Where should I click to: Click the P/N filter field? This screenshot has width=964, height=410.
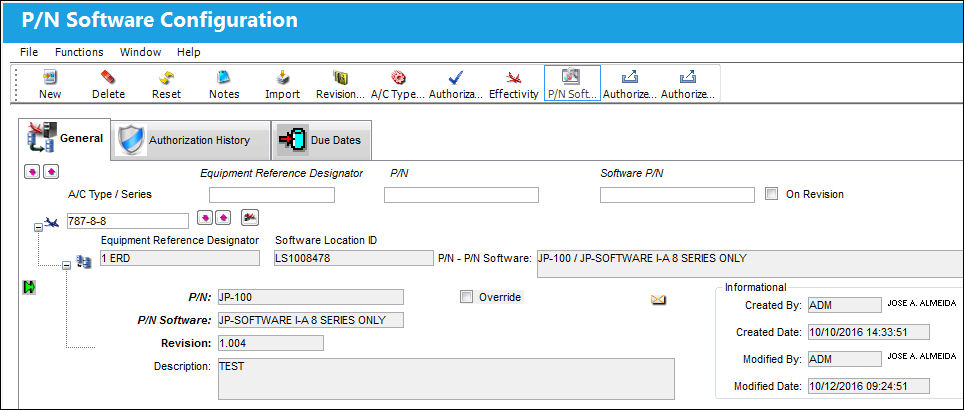point(461,195)
